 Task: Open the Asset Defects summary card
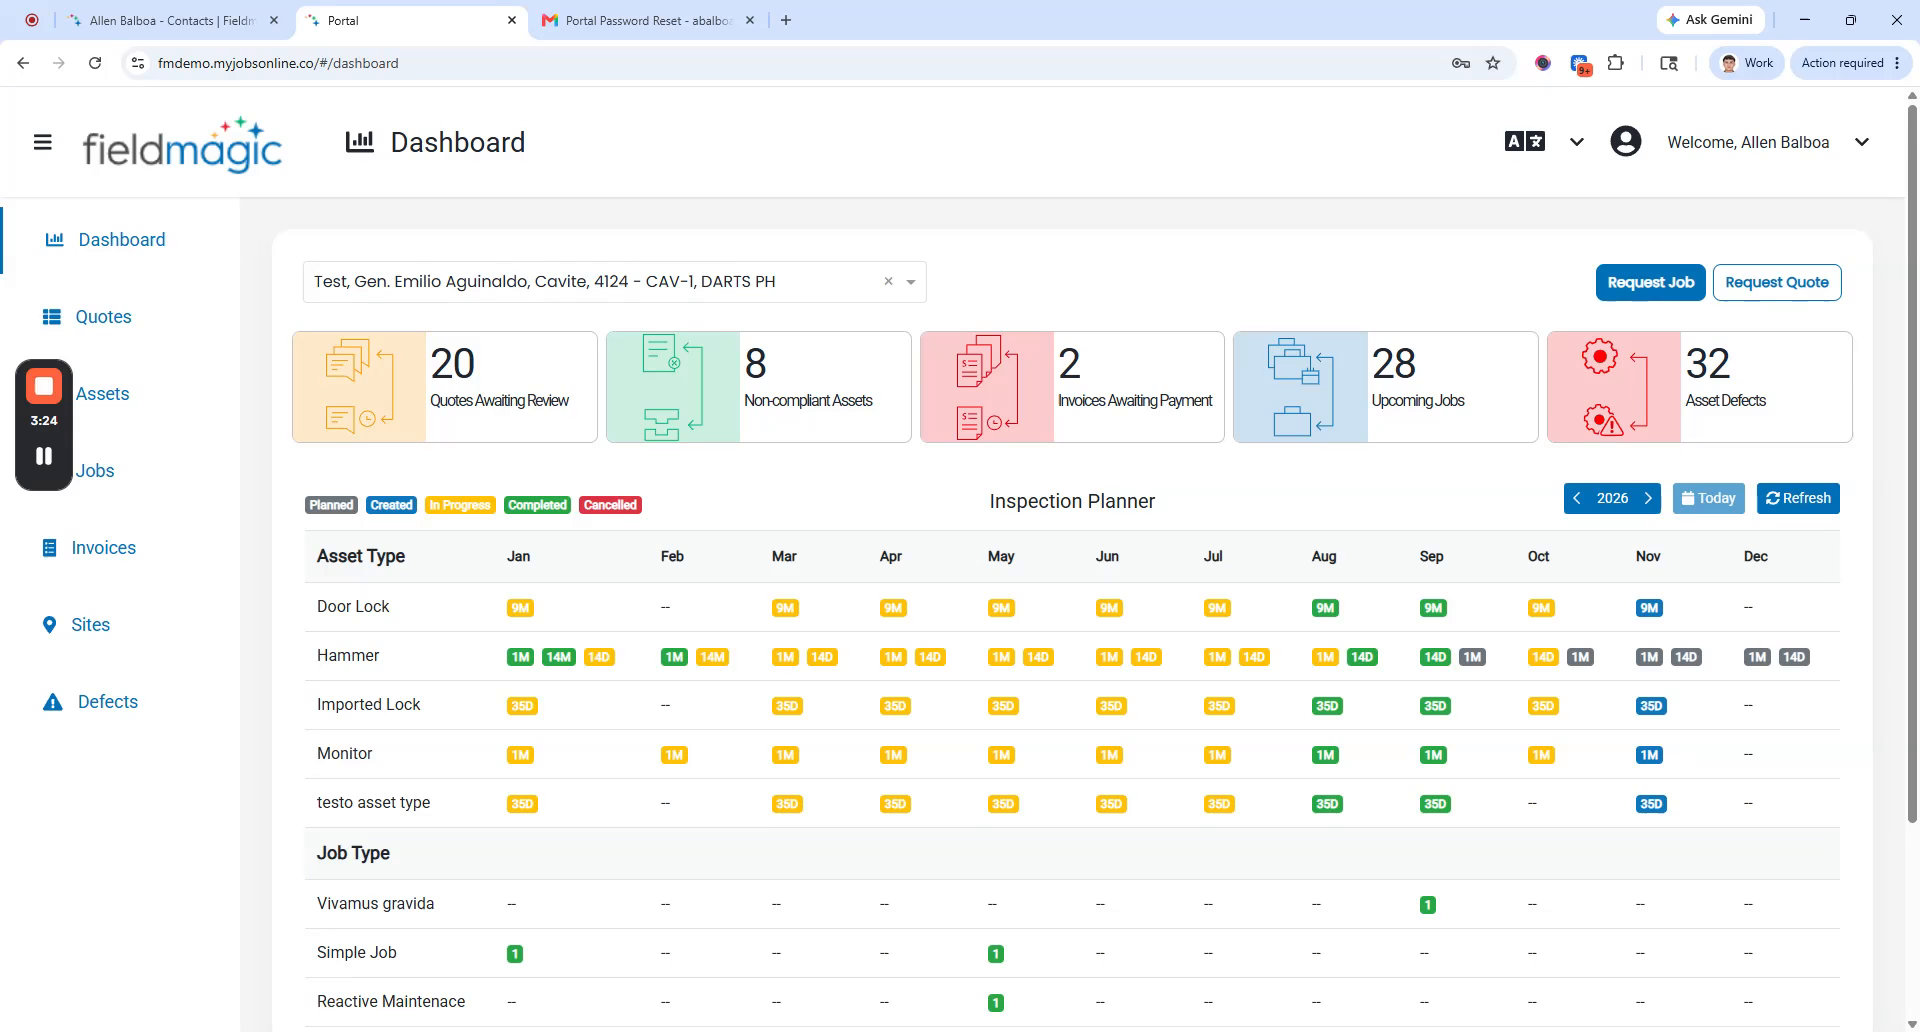(x=1699, y=387)
